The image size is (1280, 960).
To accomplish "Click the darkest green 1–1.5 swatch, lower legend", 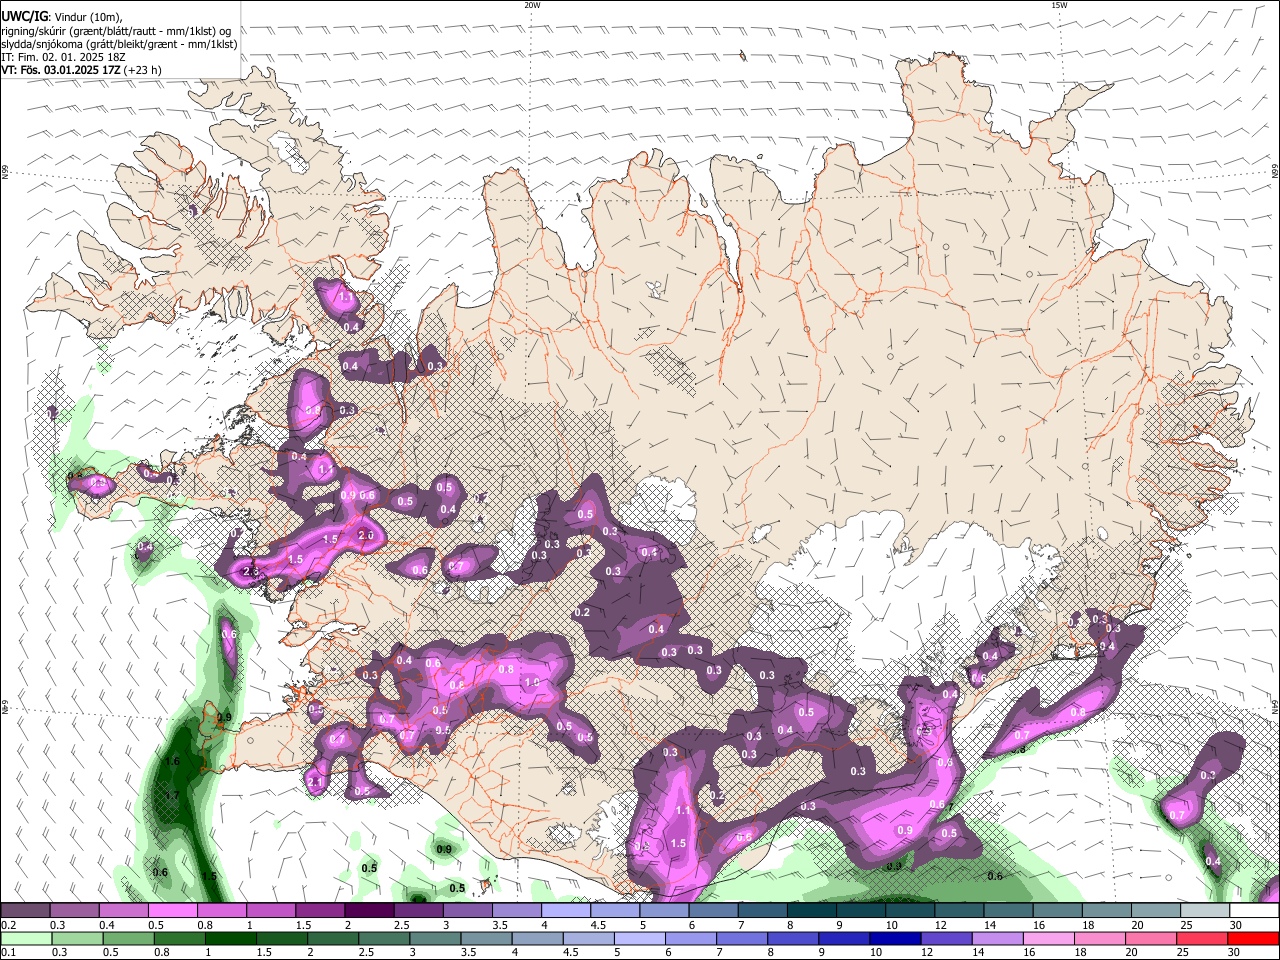I will pos(230,939).
